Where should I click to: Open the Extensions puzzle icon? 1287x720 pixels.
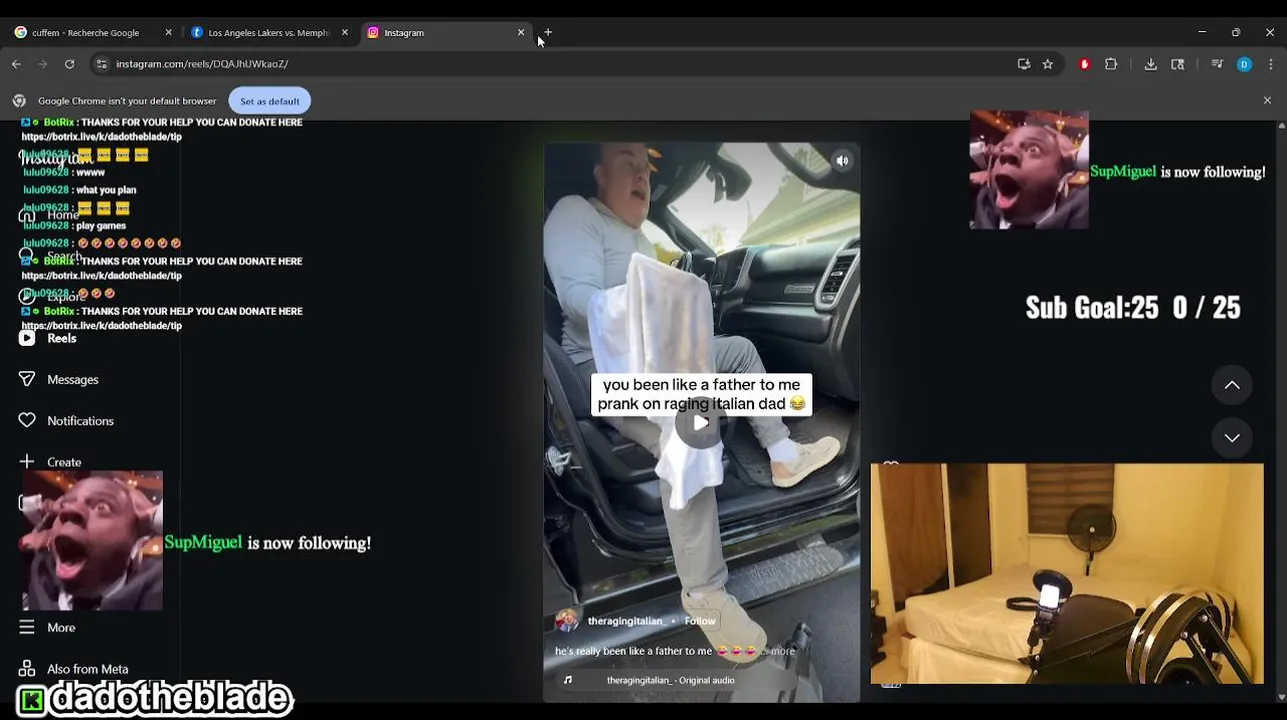coord(1111,64)
